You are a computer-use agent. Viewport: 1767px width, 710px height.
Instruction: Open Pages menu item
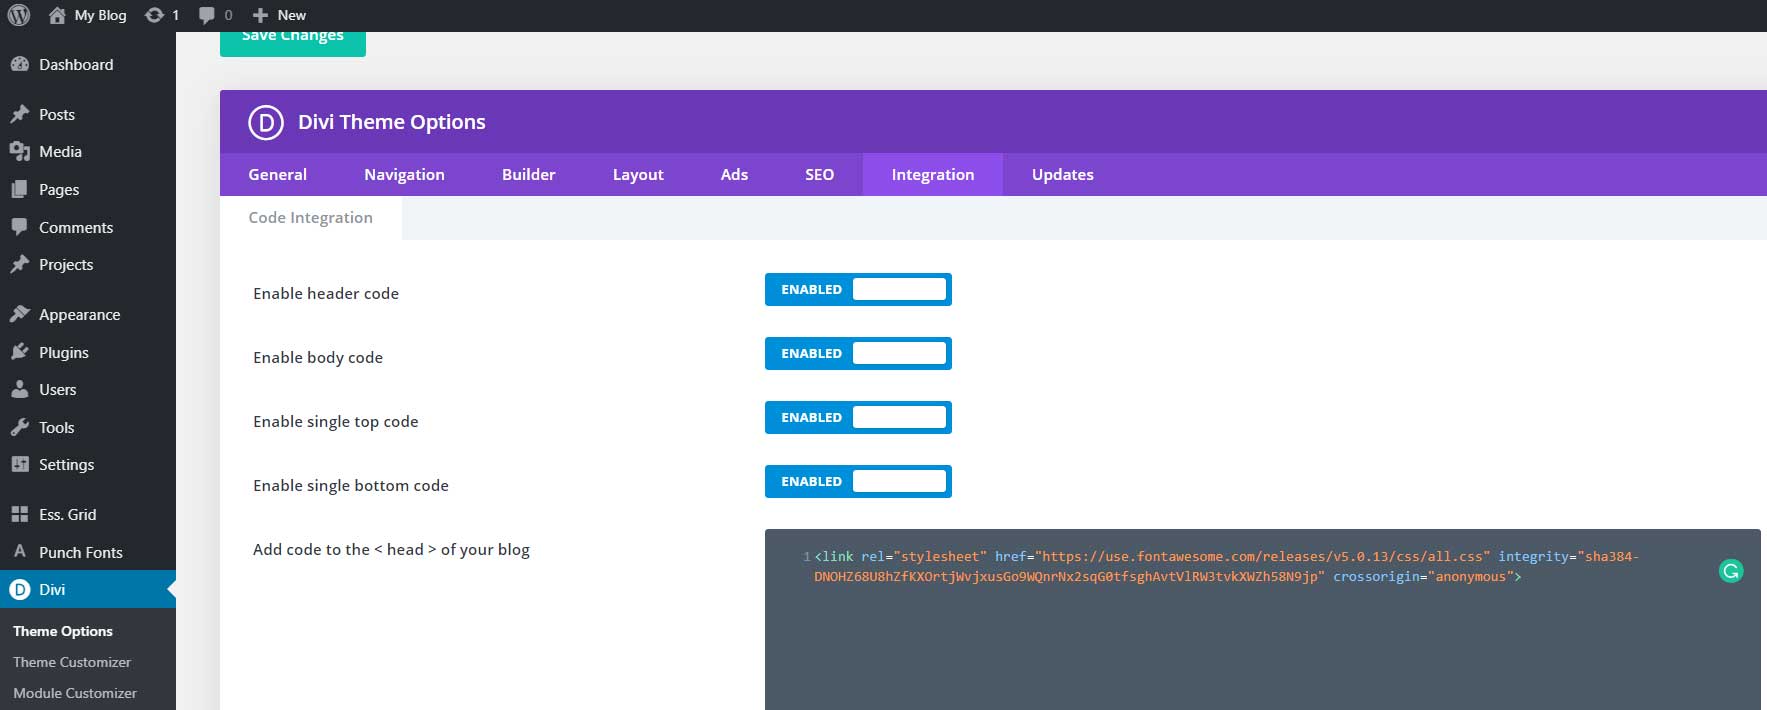[x=88, y=189]
